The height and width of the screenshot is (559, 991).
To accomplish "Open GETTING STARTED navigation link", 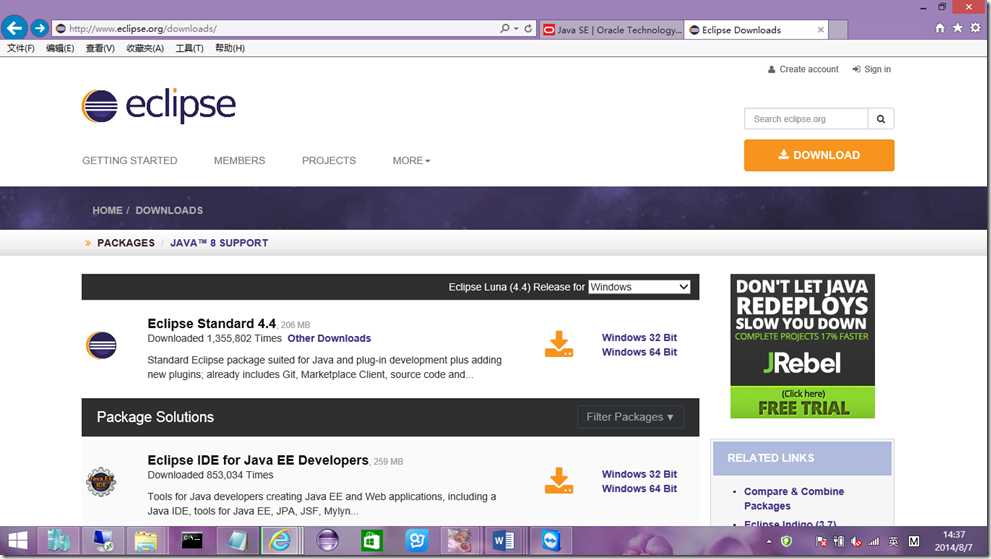I will 130,161.
